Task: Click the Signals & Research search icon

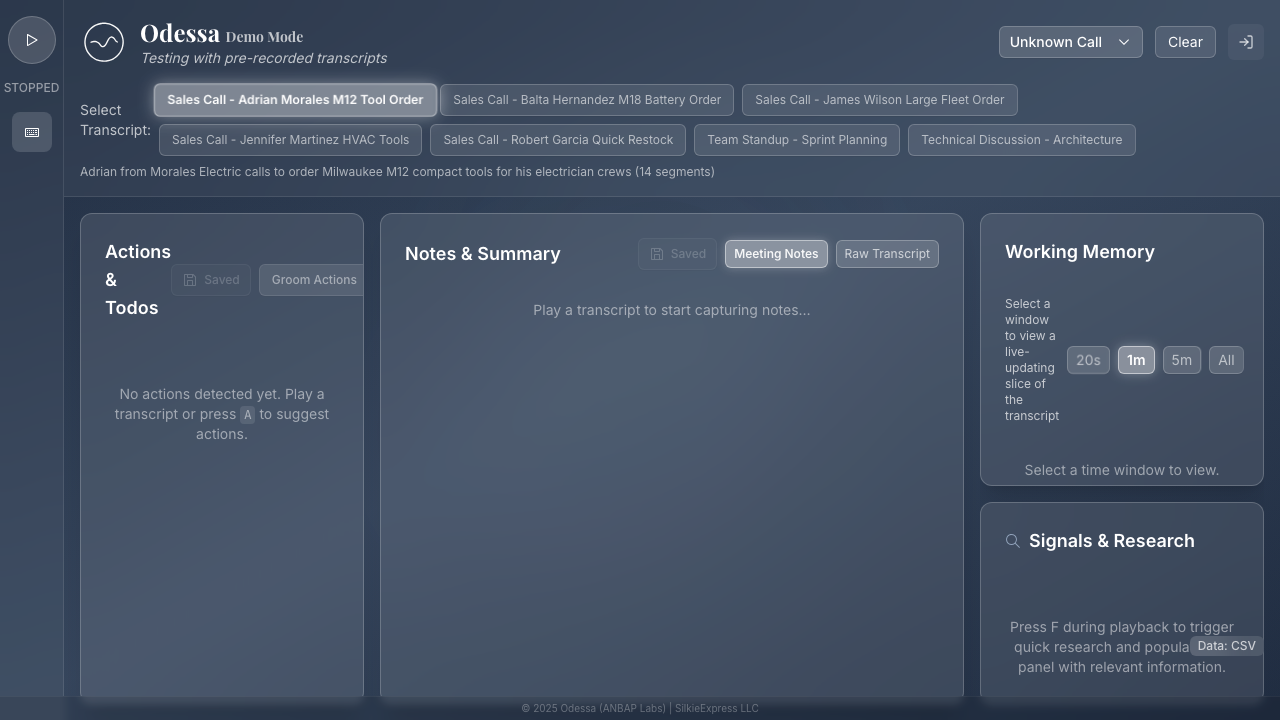Action: tap(1012, 541)
